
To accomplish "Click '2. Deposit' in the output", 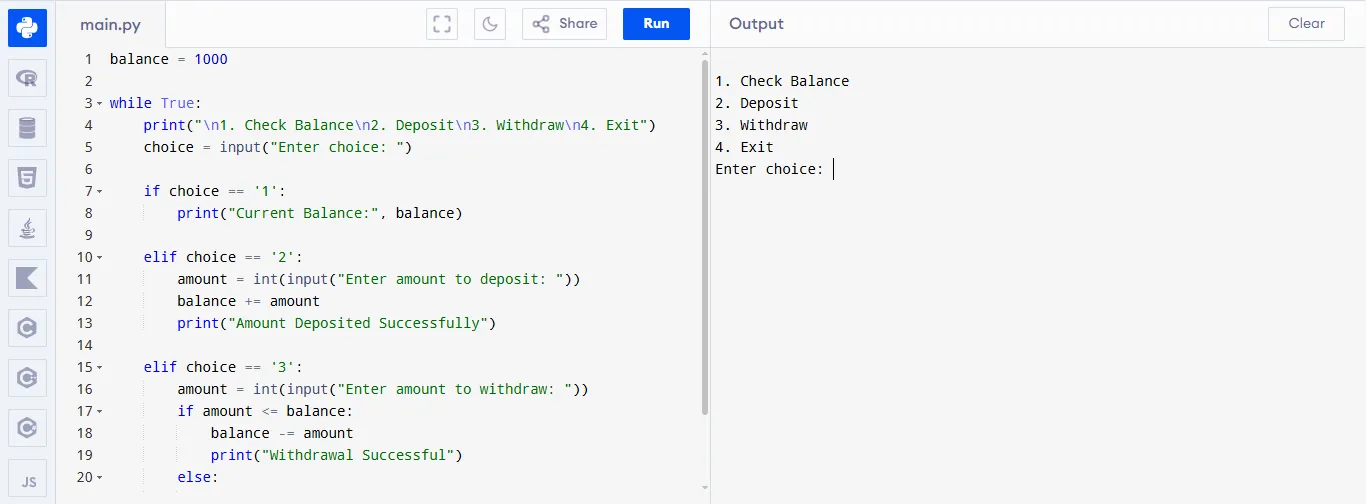I will pyautogui.click(x=757, y=103).
